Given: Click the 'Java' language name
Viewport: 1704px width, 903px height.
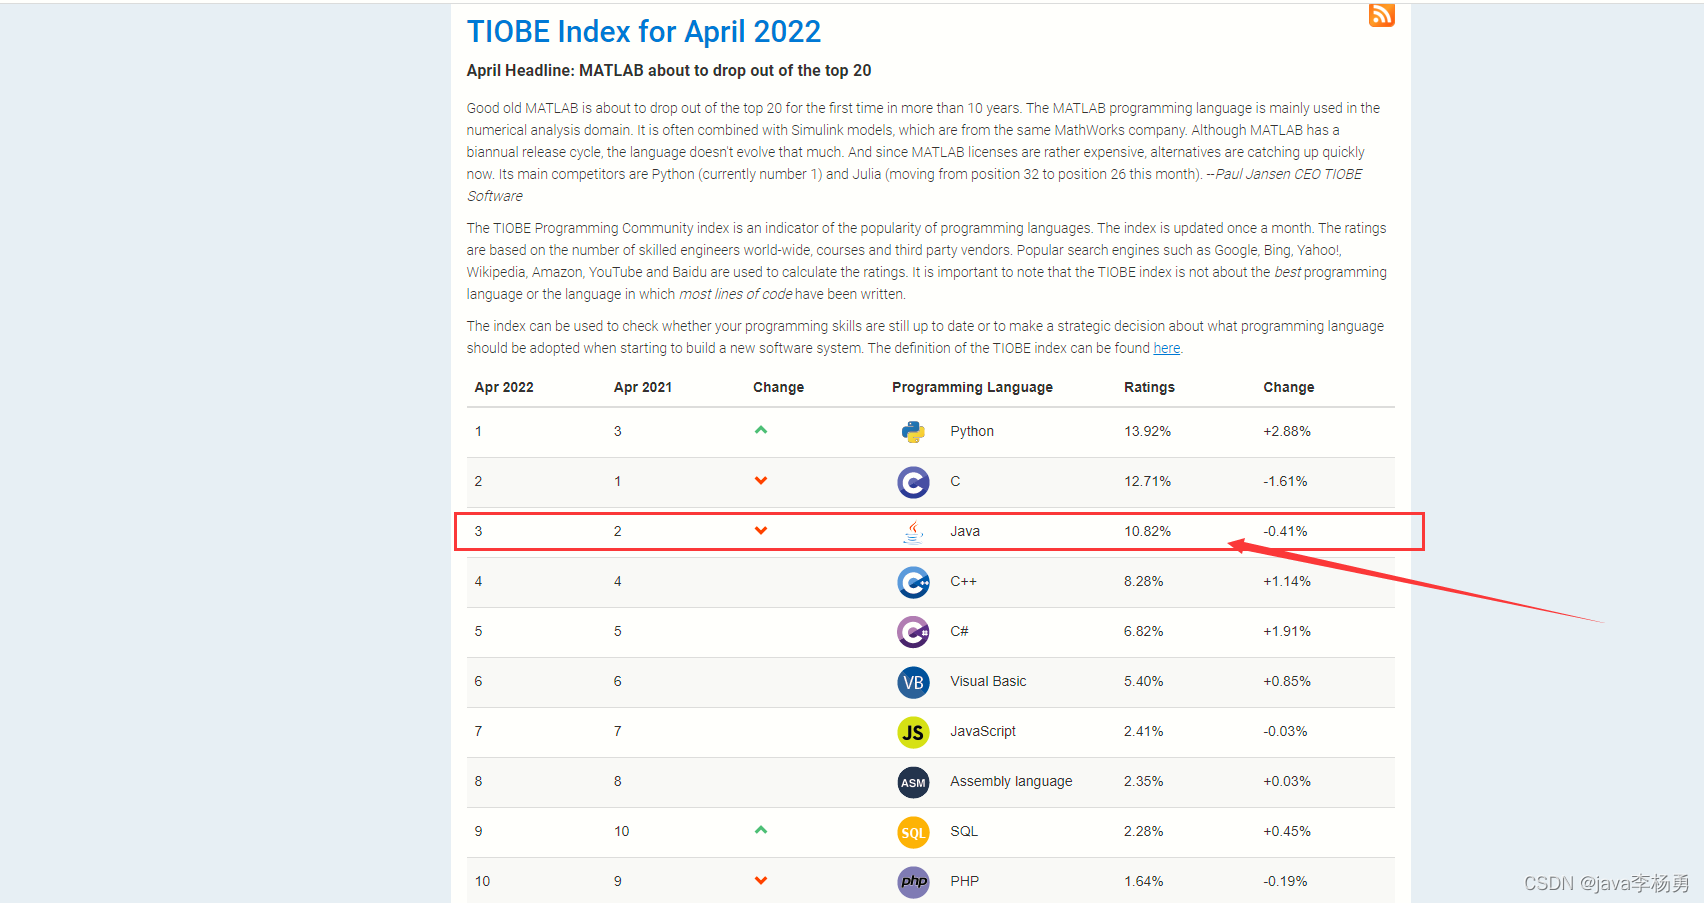Looking at the screenshot, I should coord(965,531).
